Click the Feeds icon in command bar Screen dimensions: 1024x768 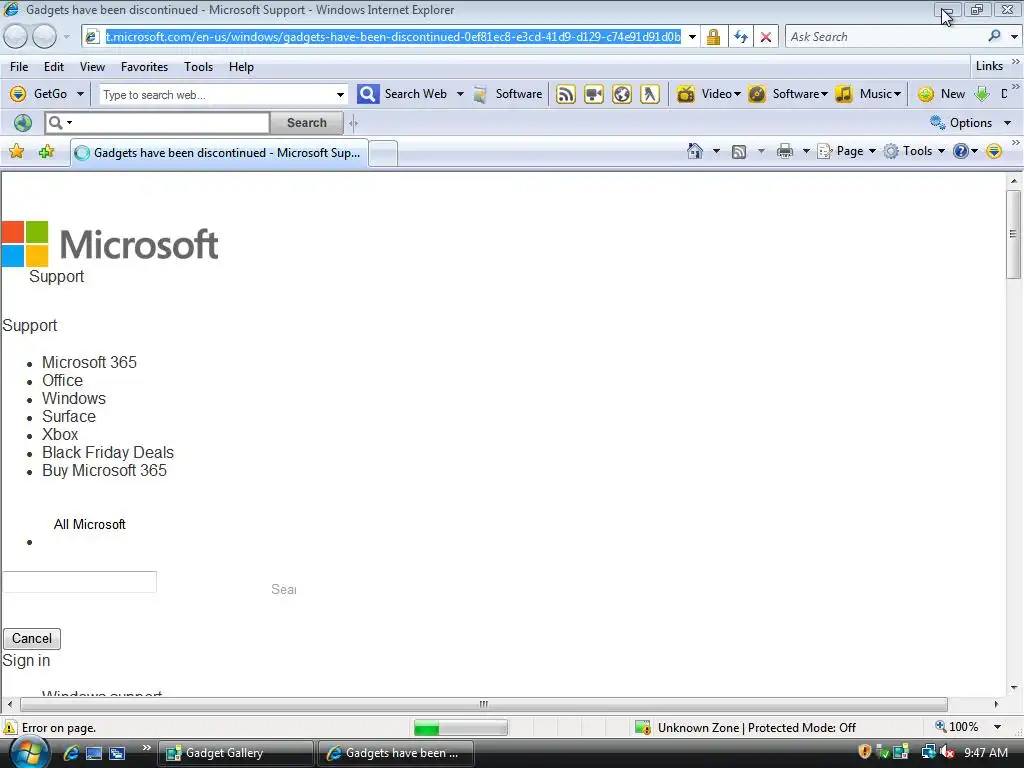tap(739, 152)
